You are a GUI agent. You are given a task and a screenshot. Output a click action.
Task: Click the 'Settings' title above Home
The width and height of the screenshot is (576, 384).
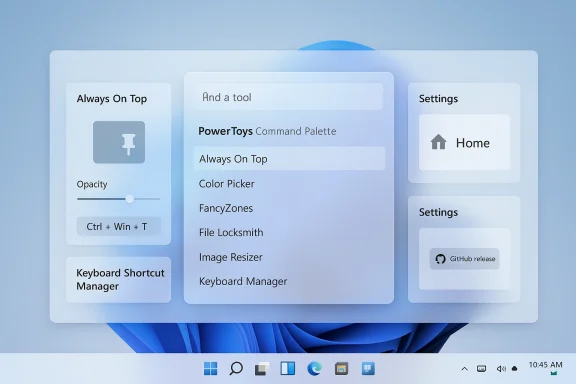click(x=438, y=98)
